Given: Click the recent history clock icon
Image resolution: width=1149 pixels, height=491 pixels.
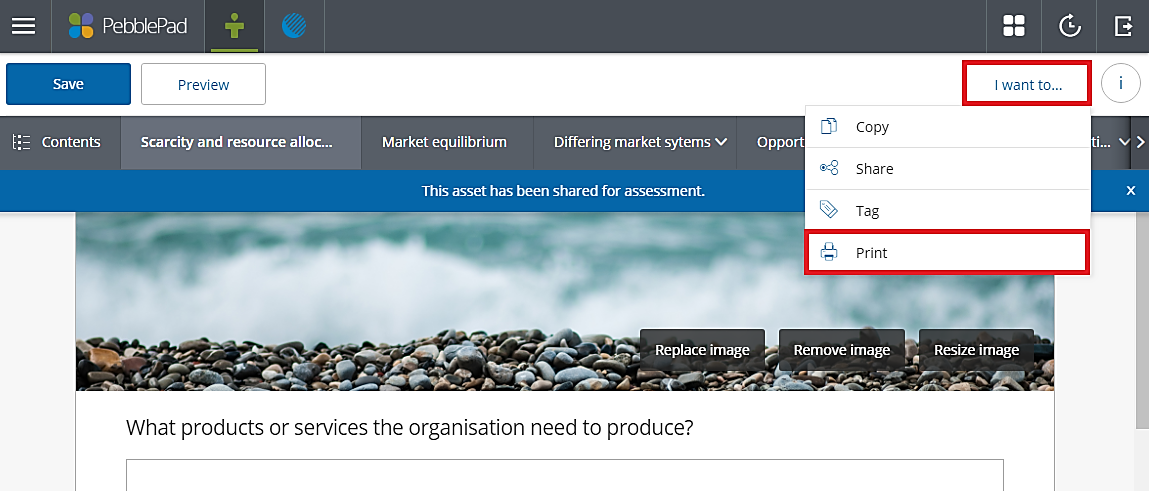Looking at the screenshot, I should point(1069,26).
